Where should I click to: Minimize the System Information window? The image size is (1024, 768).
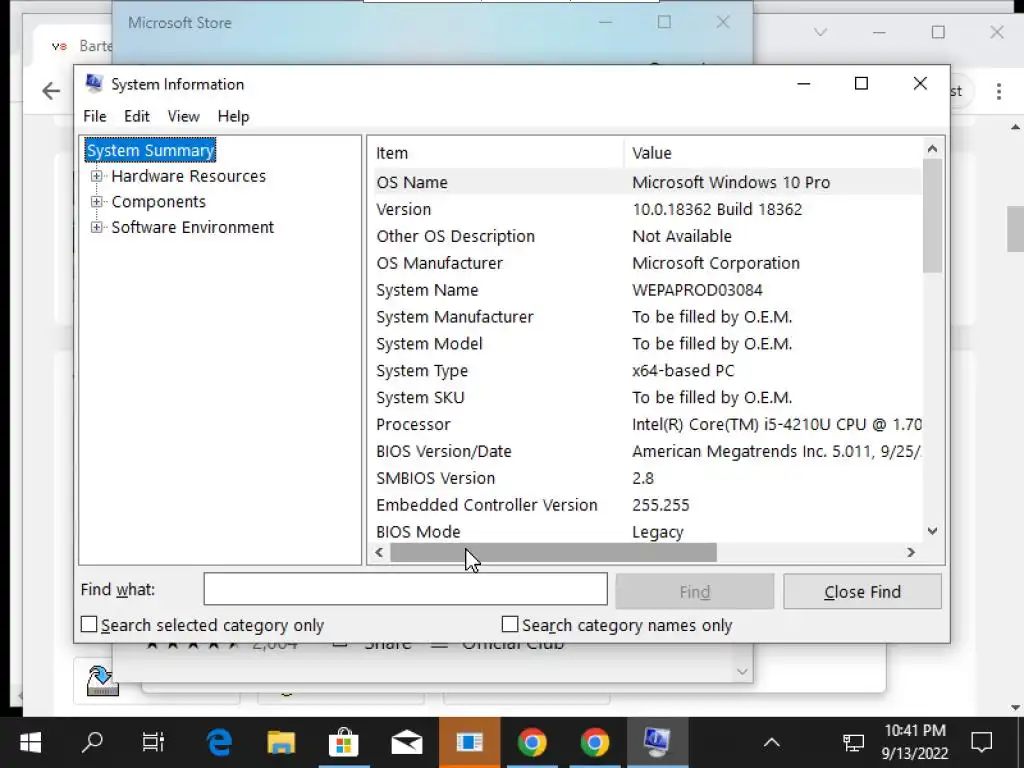pos(804,84)
